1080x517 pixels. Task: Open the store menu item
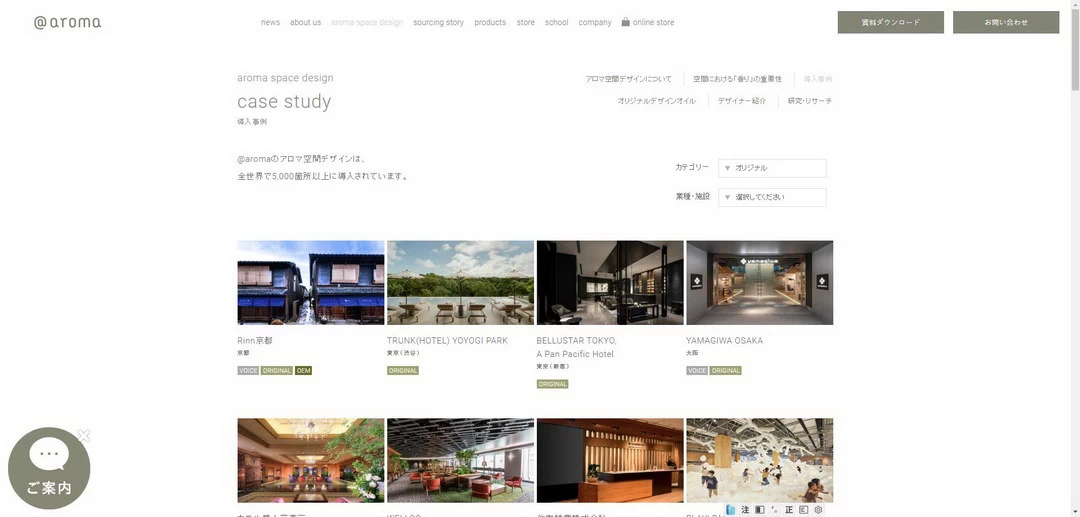click(526, 22)
